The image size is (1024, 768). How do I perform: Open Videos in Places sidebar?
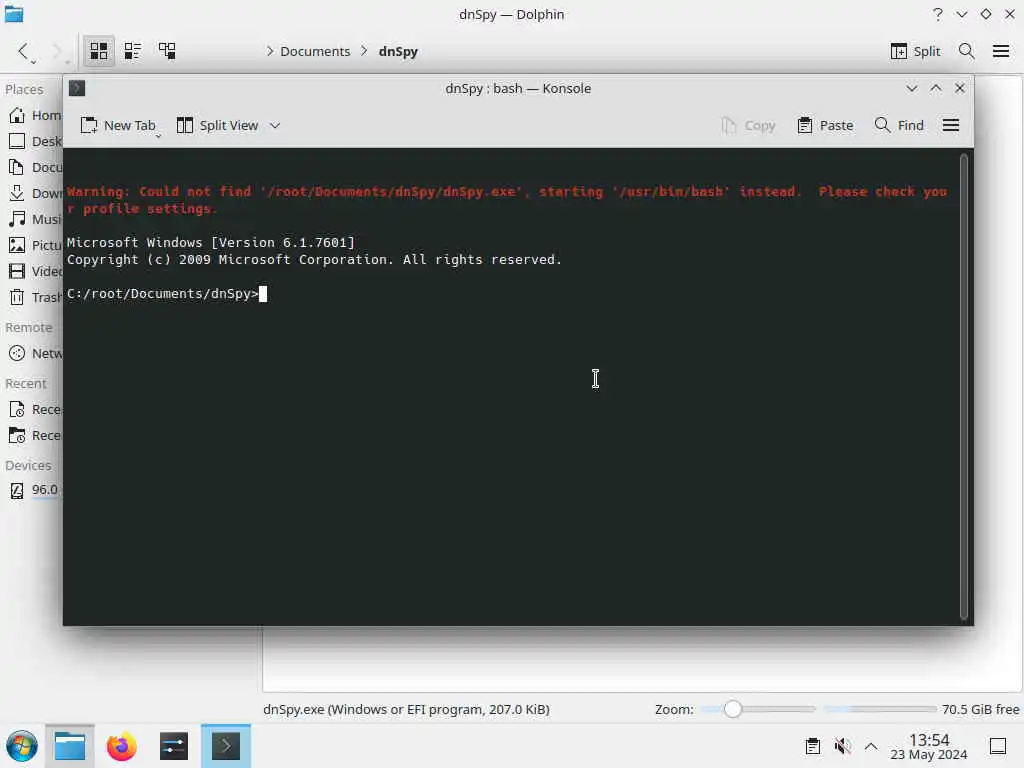point(34,271)
